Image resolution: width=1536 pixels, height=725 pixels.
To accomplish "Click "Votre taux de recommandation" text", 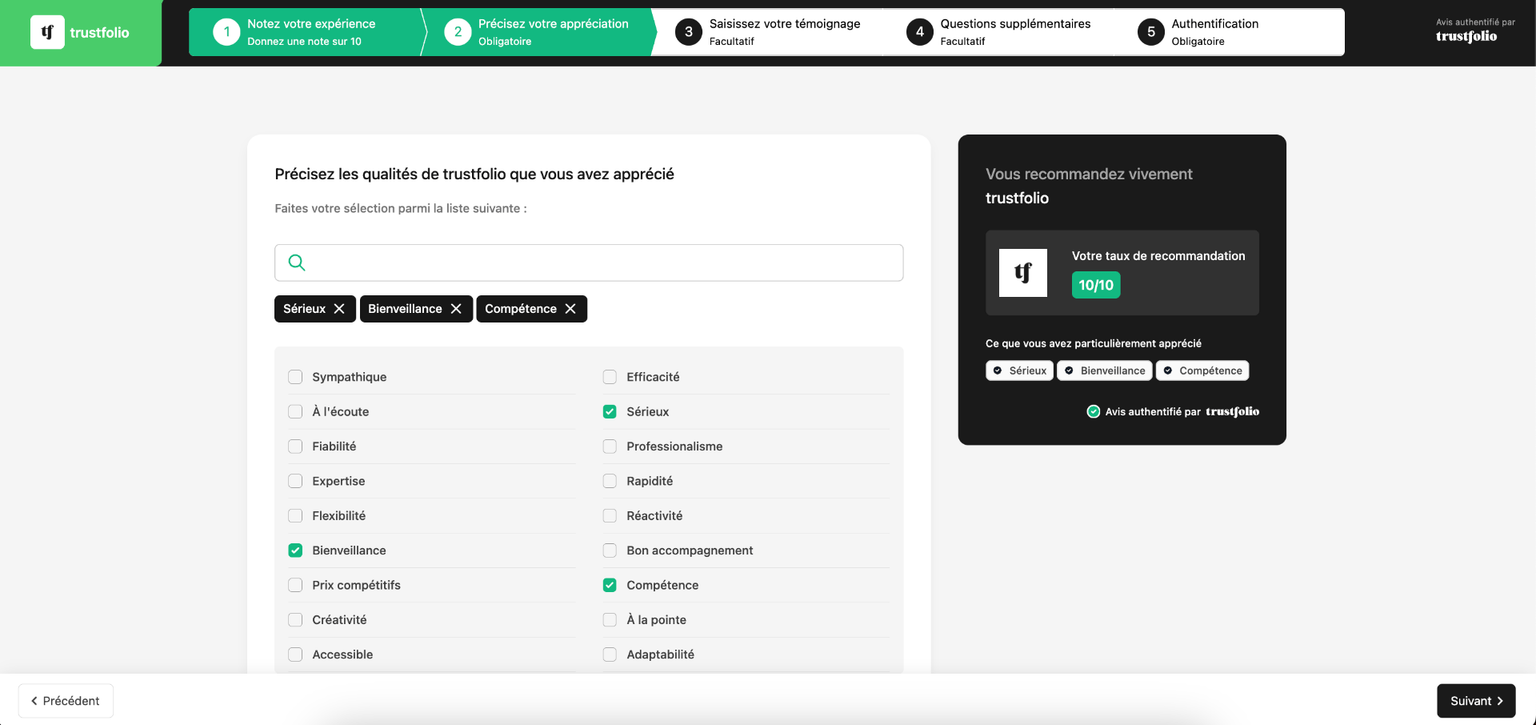I will [1159, 256].
